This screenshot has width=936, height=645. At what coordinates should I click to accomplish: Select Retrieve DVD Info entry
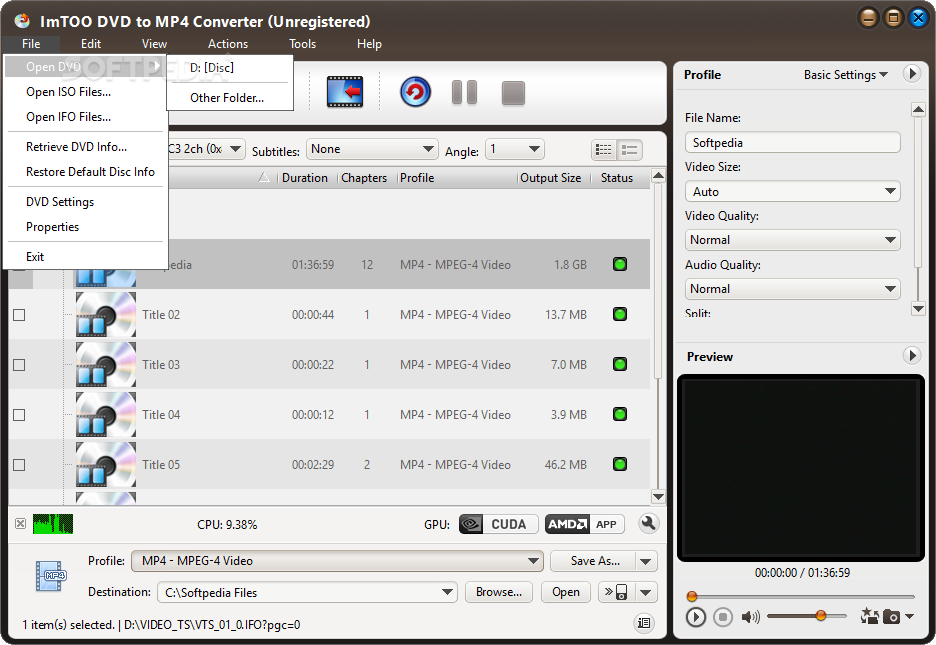pos(85,147)
